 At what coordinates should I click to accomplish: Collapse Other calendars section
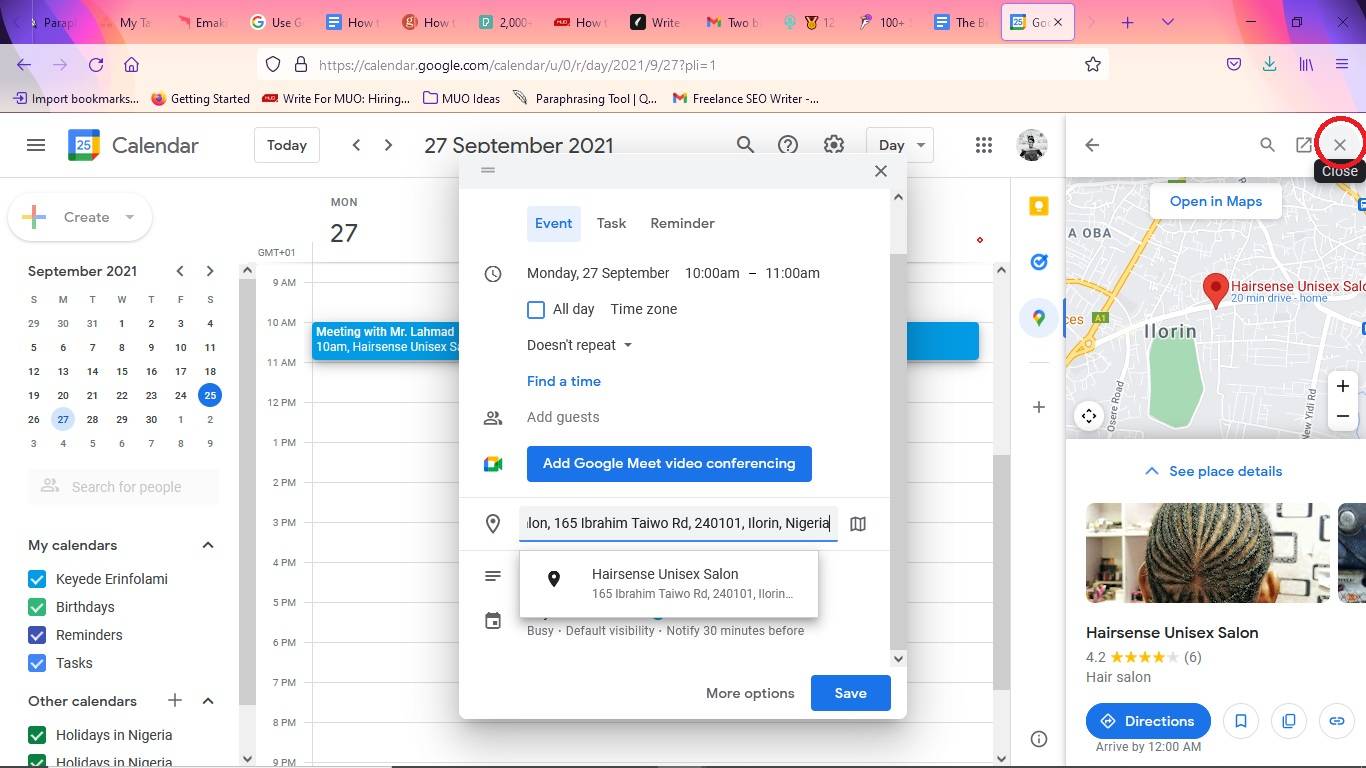point(208,700)
